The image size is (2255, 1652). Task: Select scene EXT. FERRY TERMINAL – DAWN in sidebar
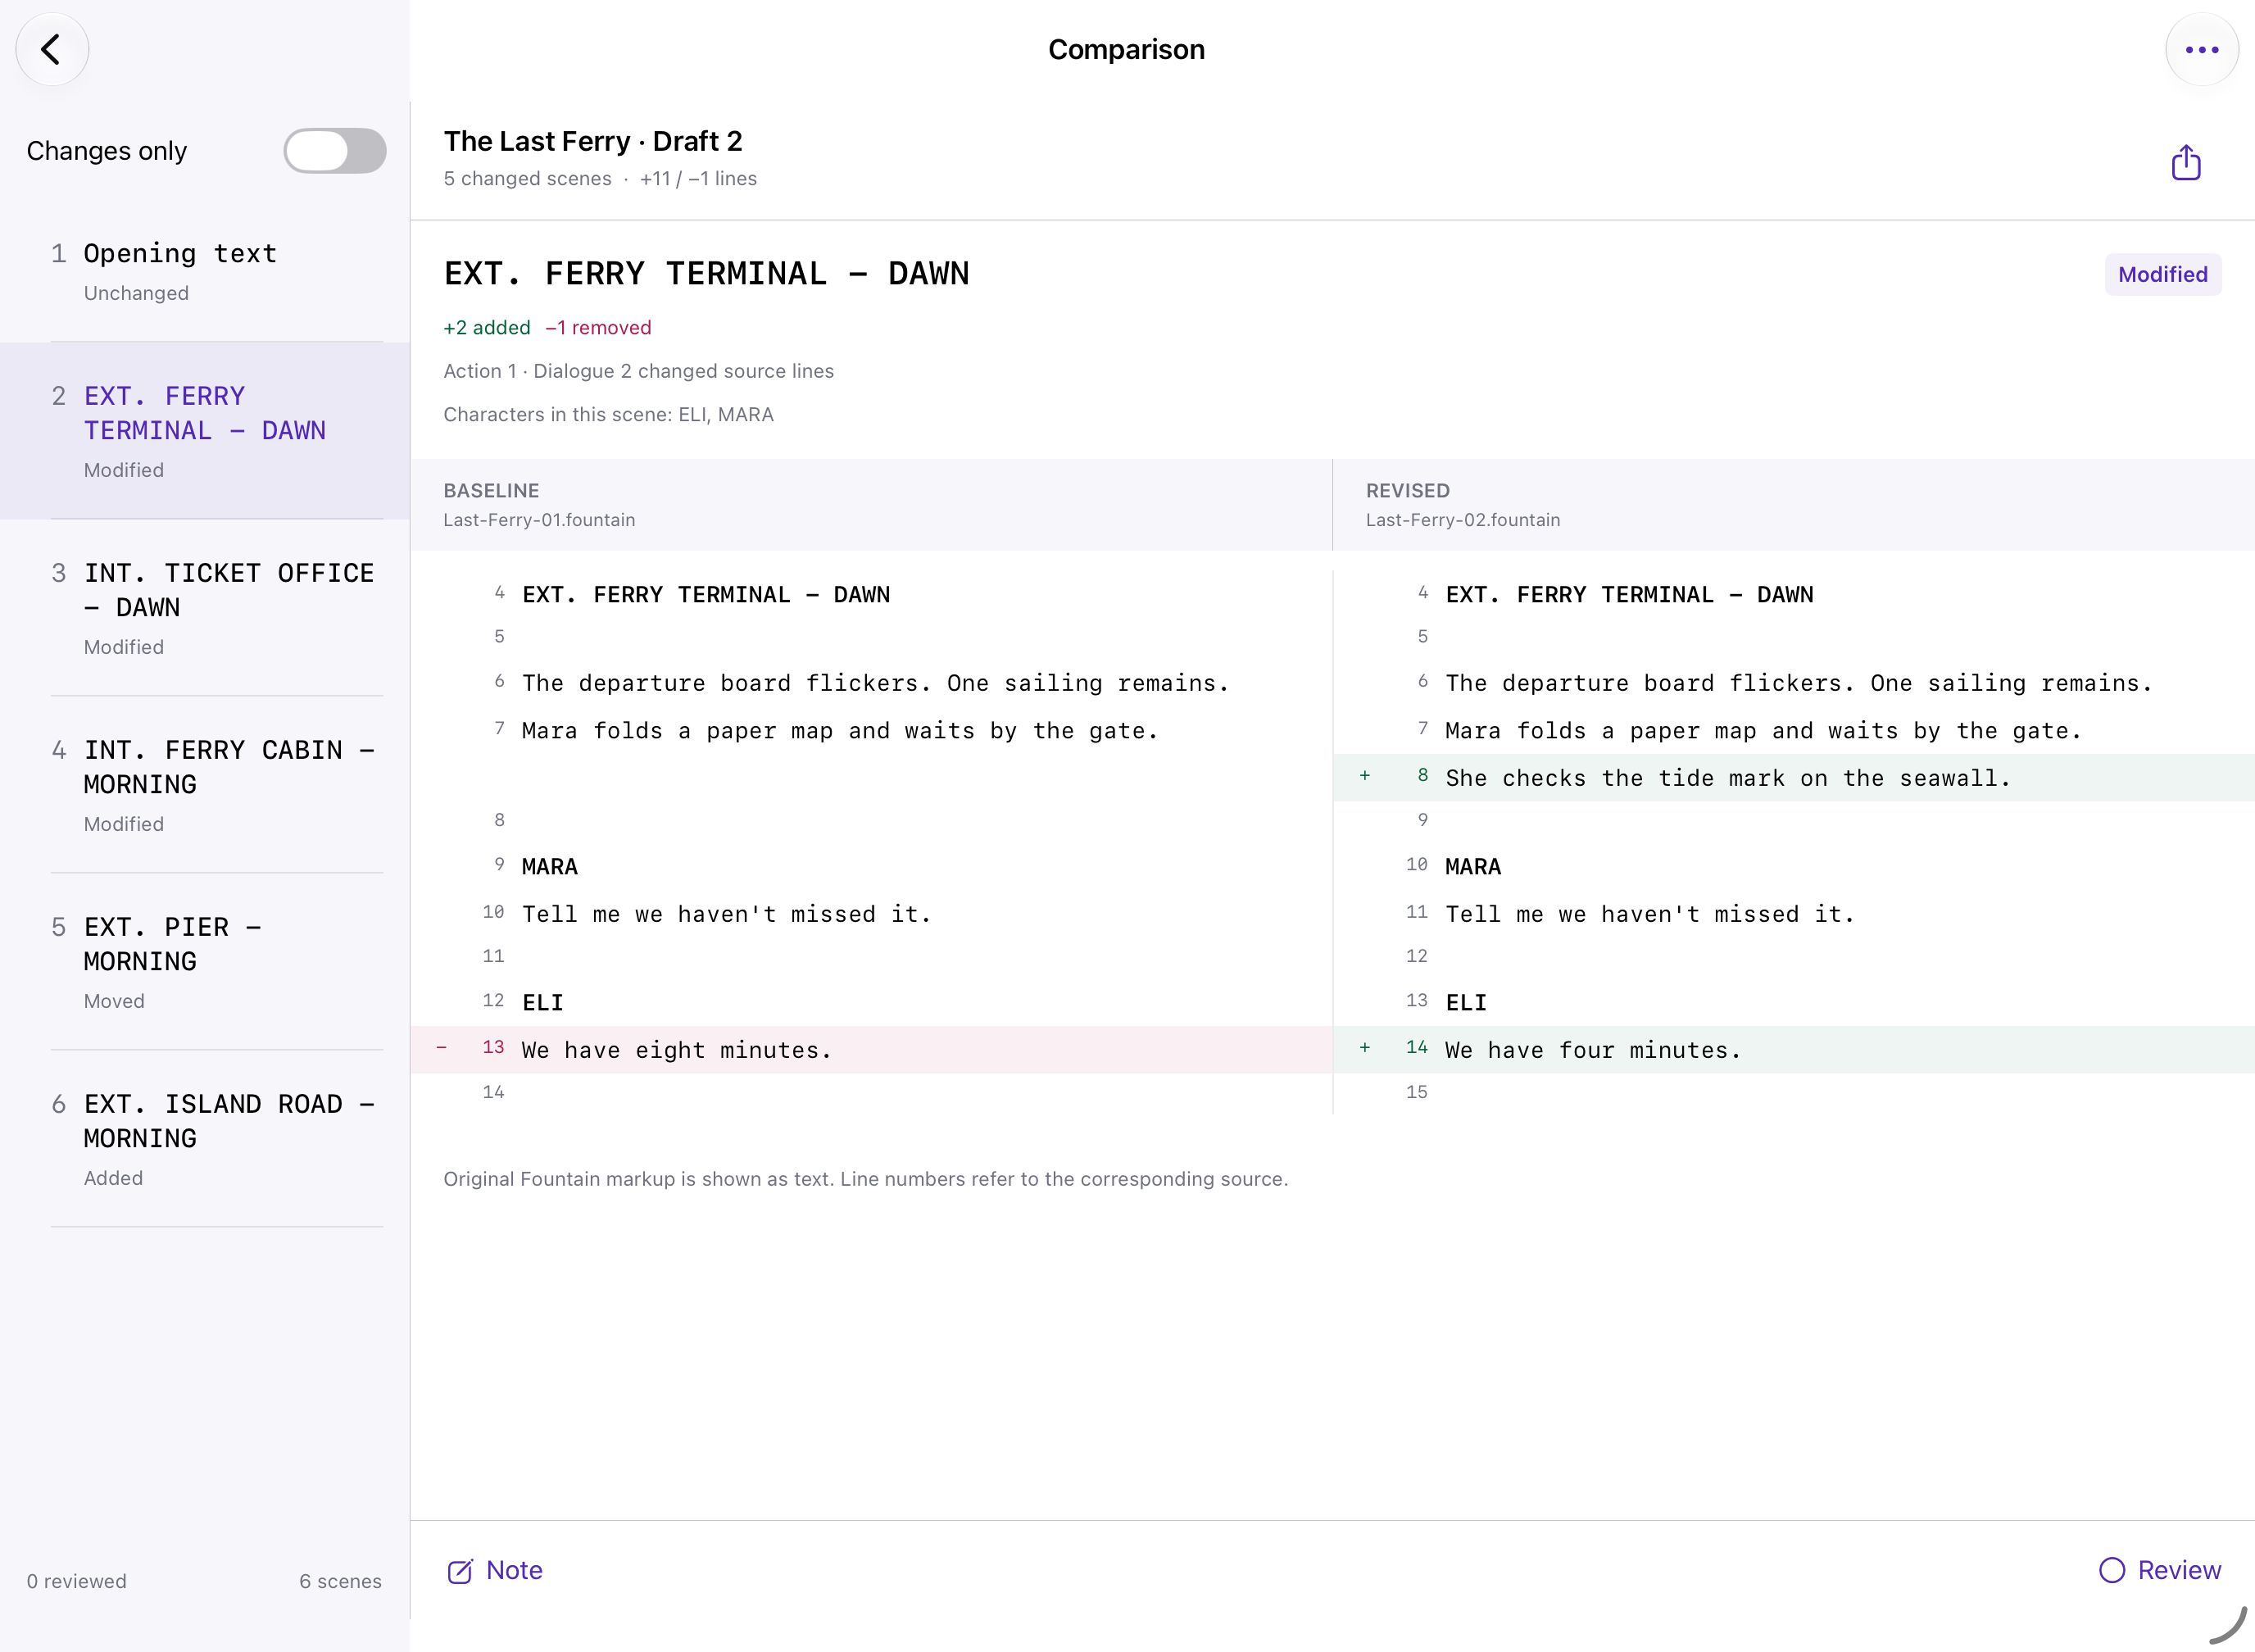(x=205, y=431)
